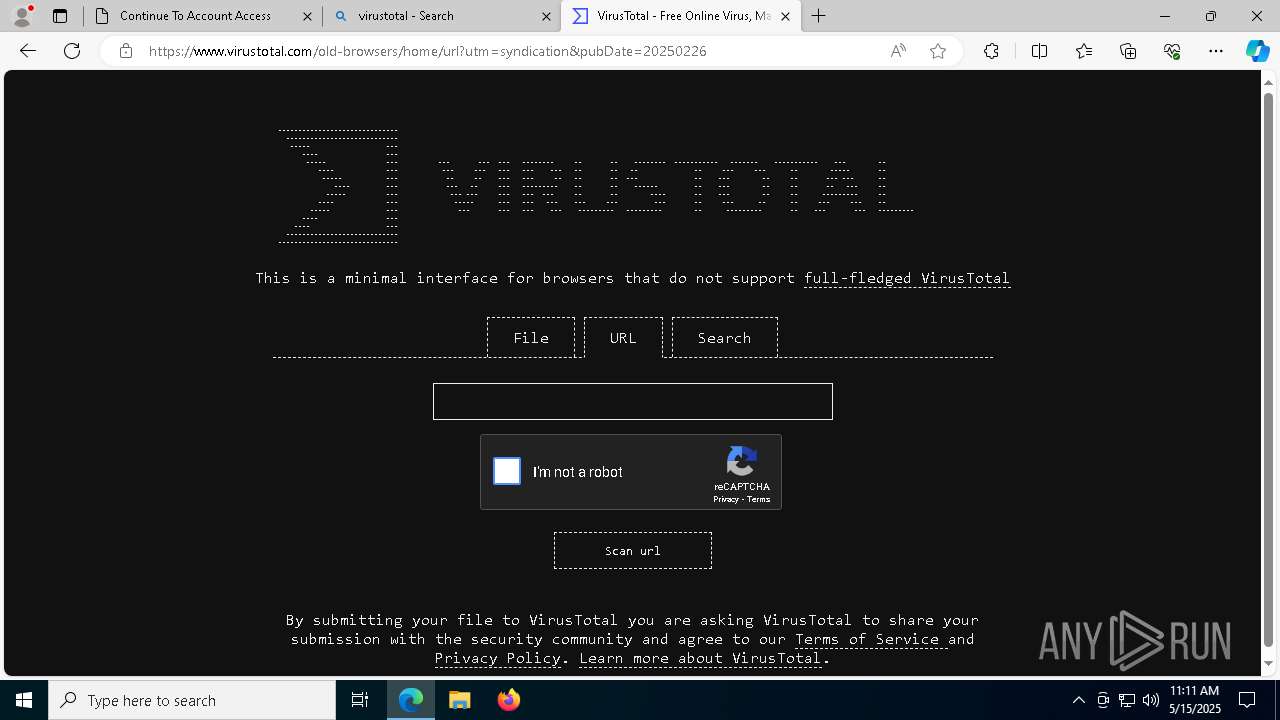Image resolution: width=1280 pixels, height=720 pixels.
Task: Open the network status tray icon
Action: coord(1127,700)
